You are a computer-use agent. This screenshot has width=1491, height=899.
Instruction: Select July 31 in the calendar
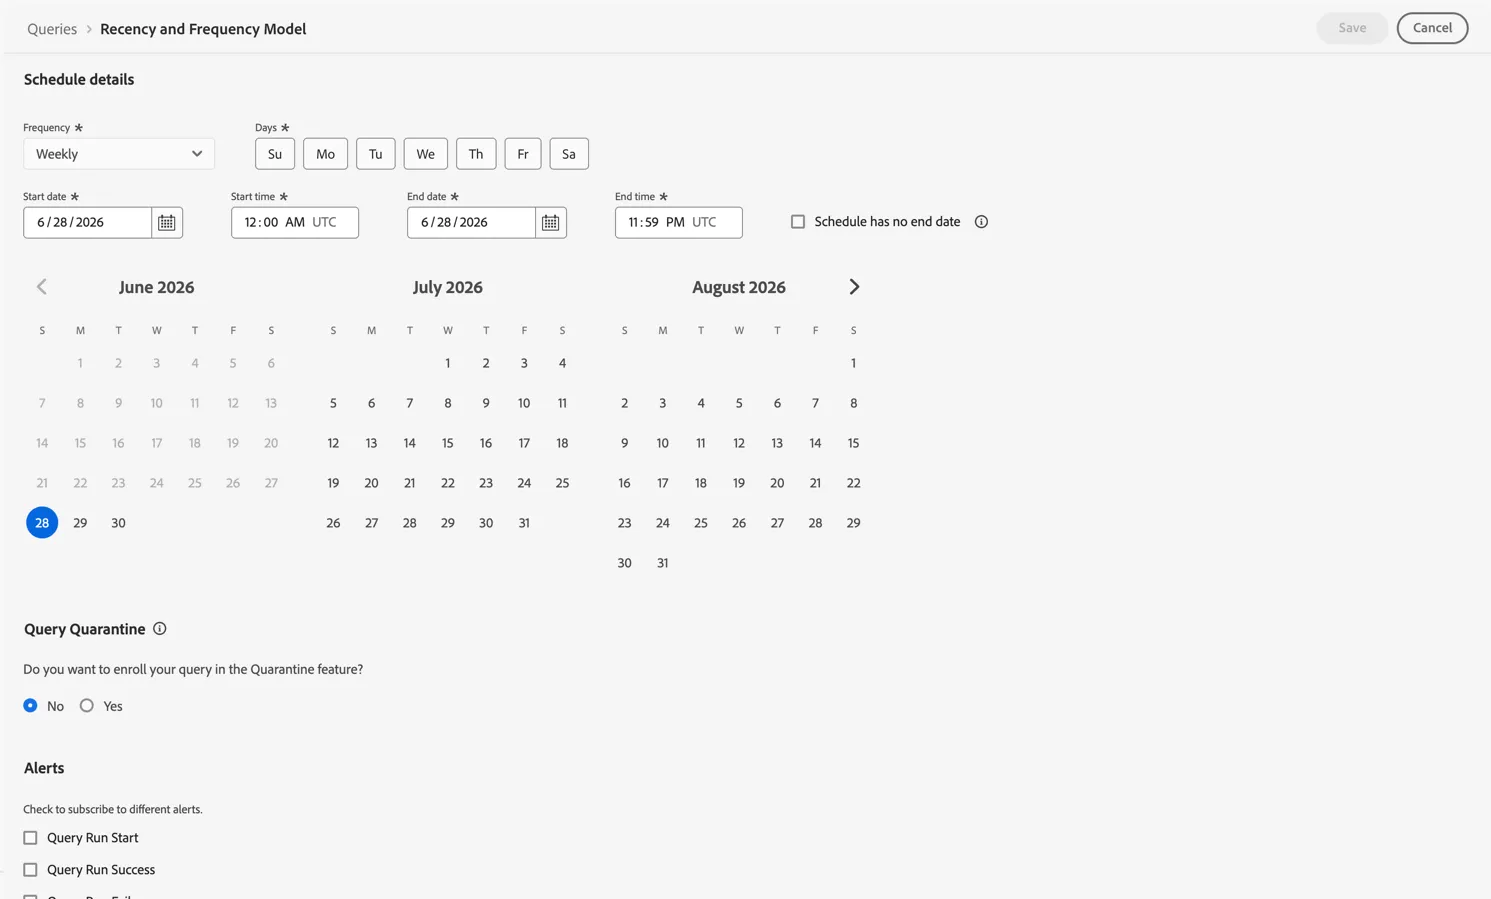coord(524,523)
